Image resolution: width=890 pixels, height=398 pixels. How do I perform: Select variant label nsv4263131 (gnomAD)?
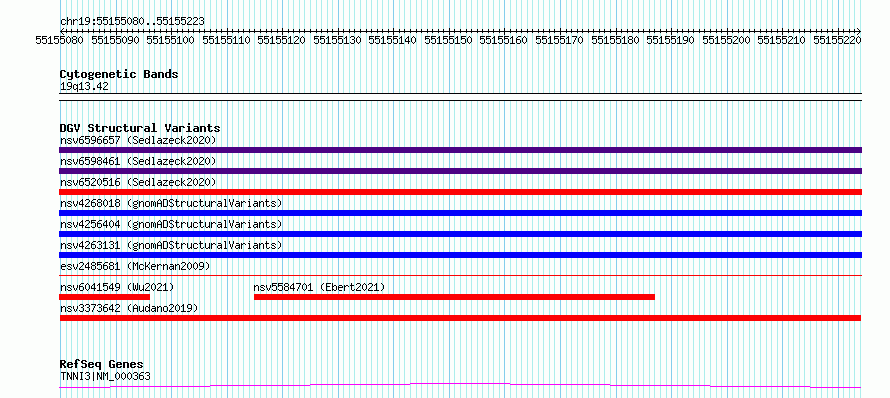[171, 245]
